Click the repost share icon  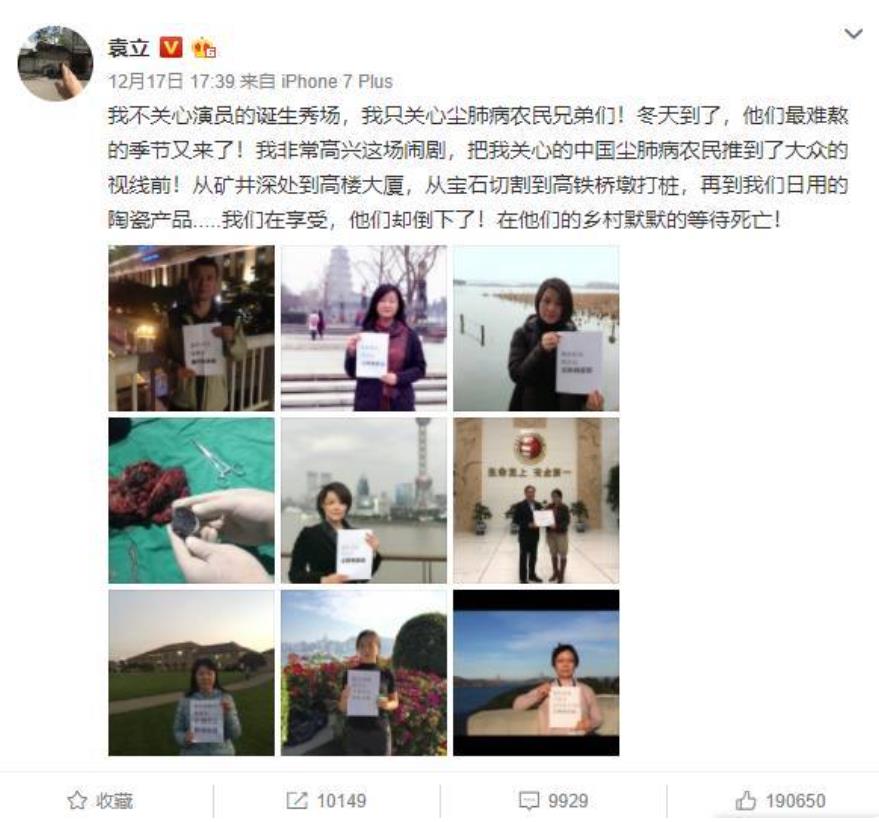[x=297, y=800]
